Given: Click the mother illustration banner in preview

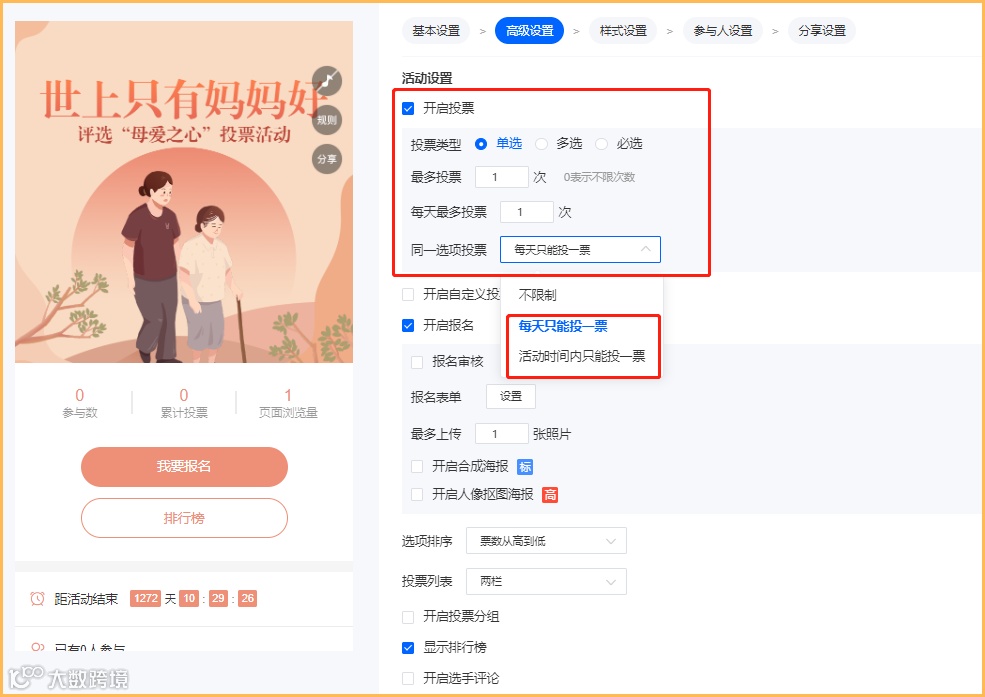Looking at the screenshot, I should 184,192.
